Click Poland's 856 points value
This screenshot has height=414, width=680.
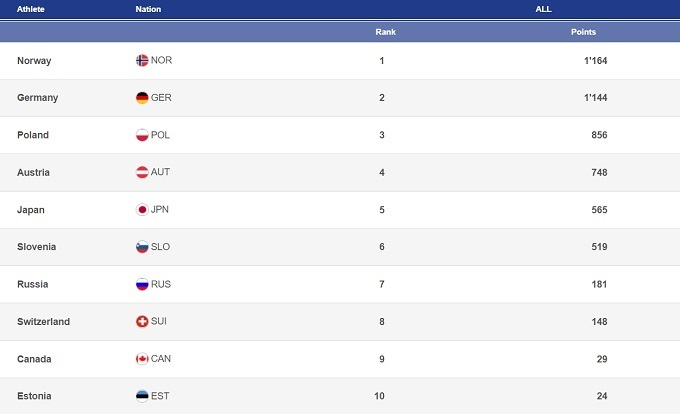pyautogui.click(x=598, y=135)
